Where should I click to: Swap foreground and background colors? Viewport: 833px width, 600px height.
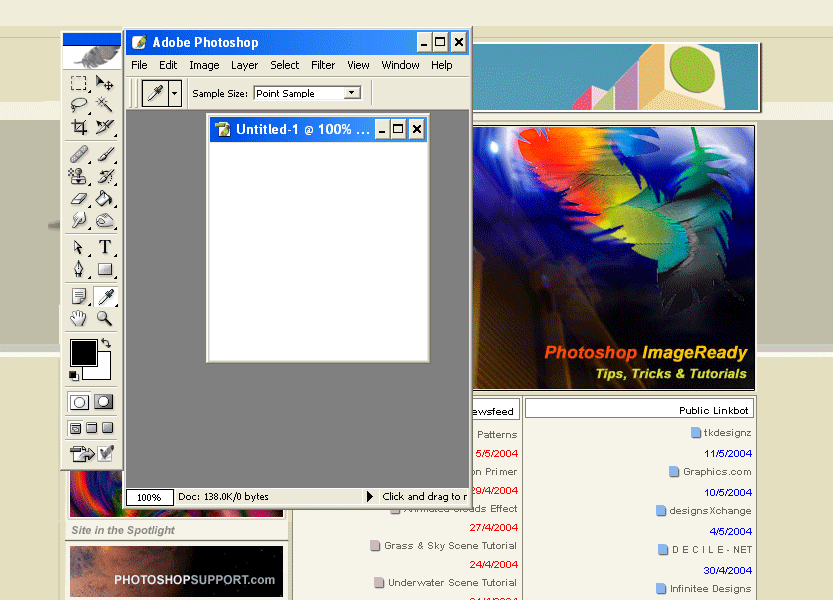[x=106, y=343]
